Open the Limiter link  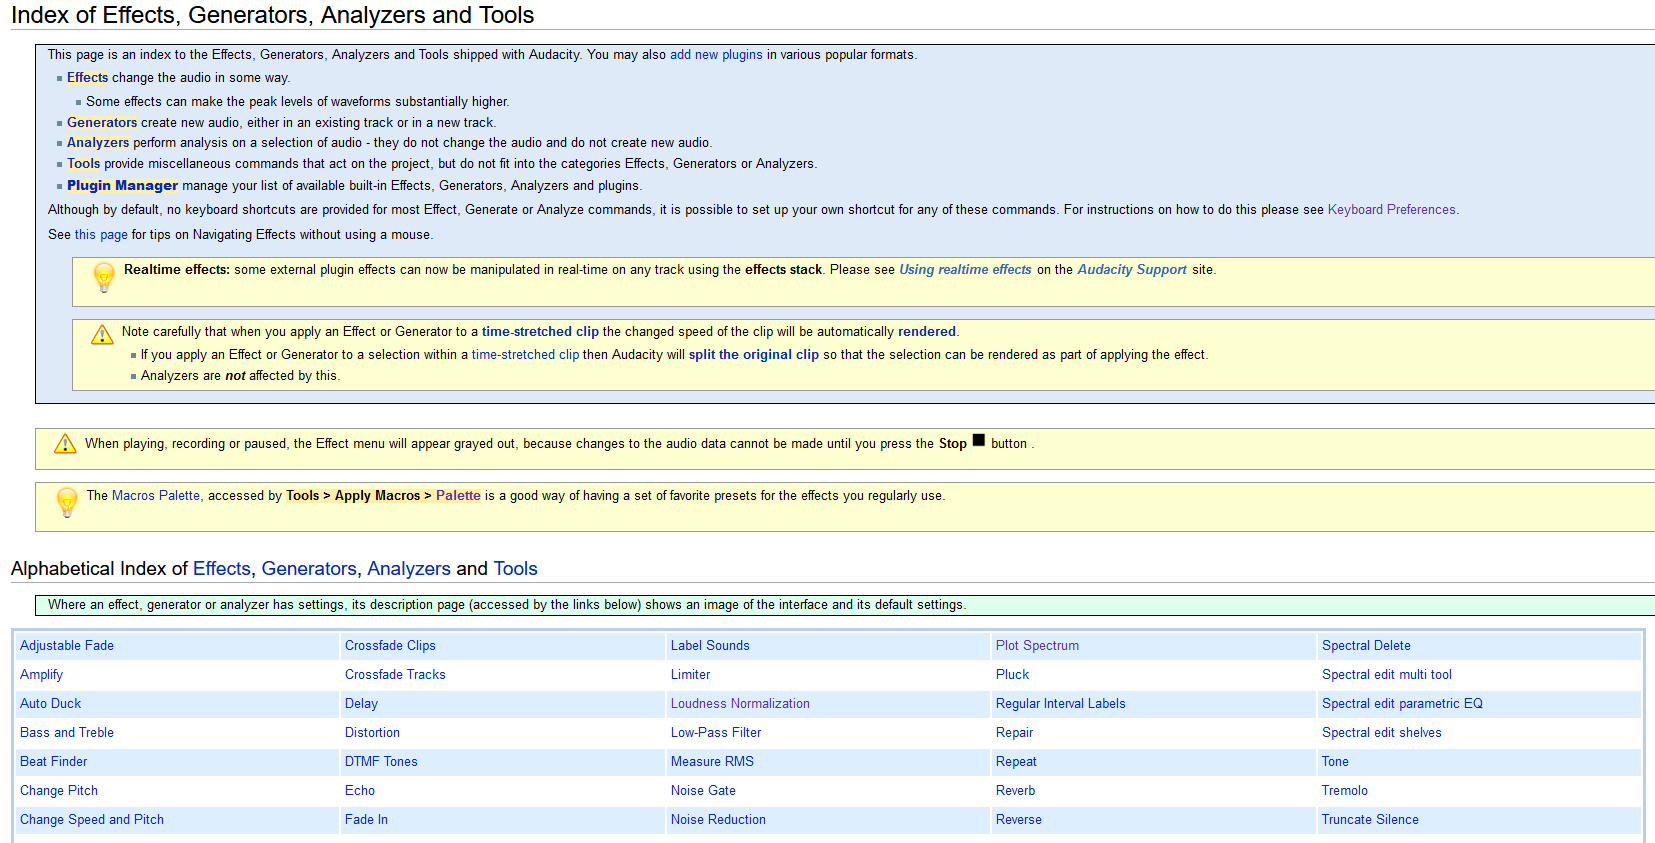point(690,675)
